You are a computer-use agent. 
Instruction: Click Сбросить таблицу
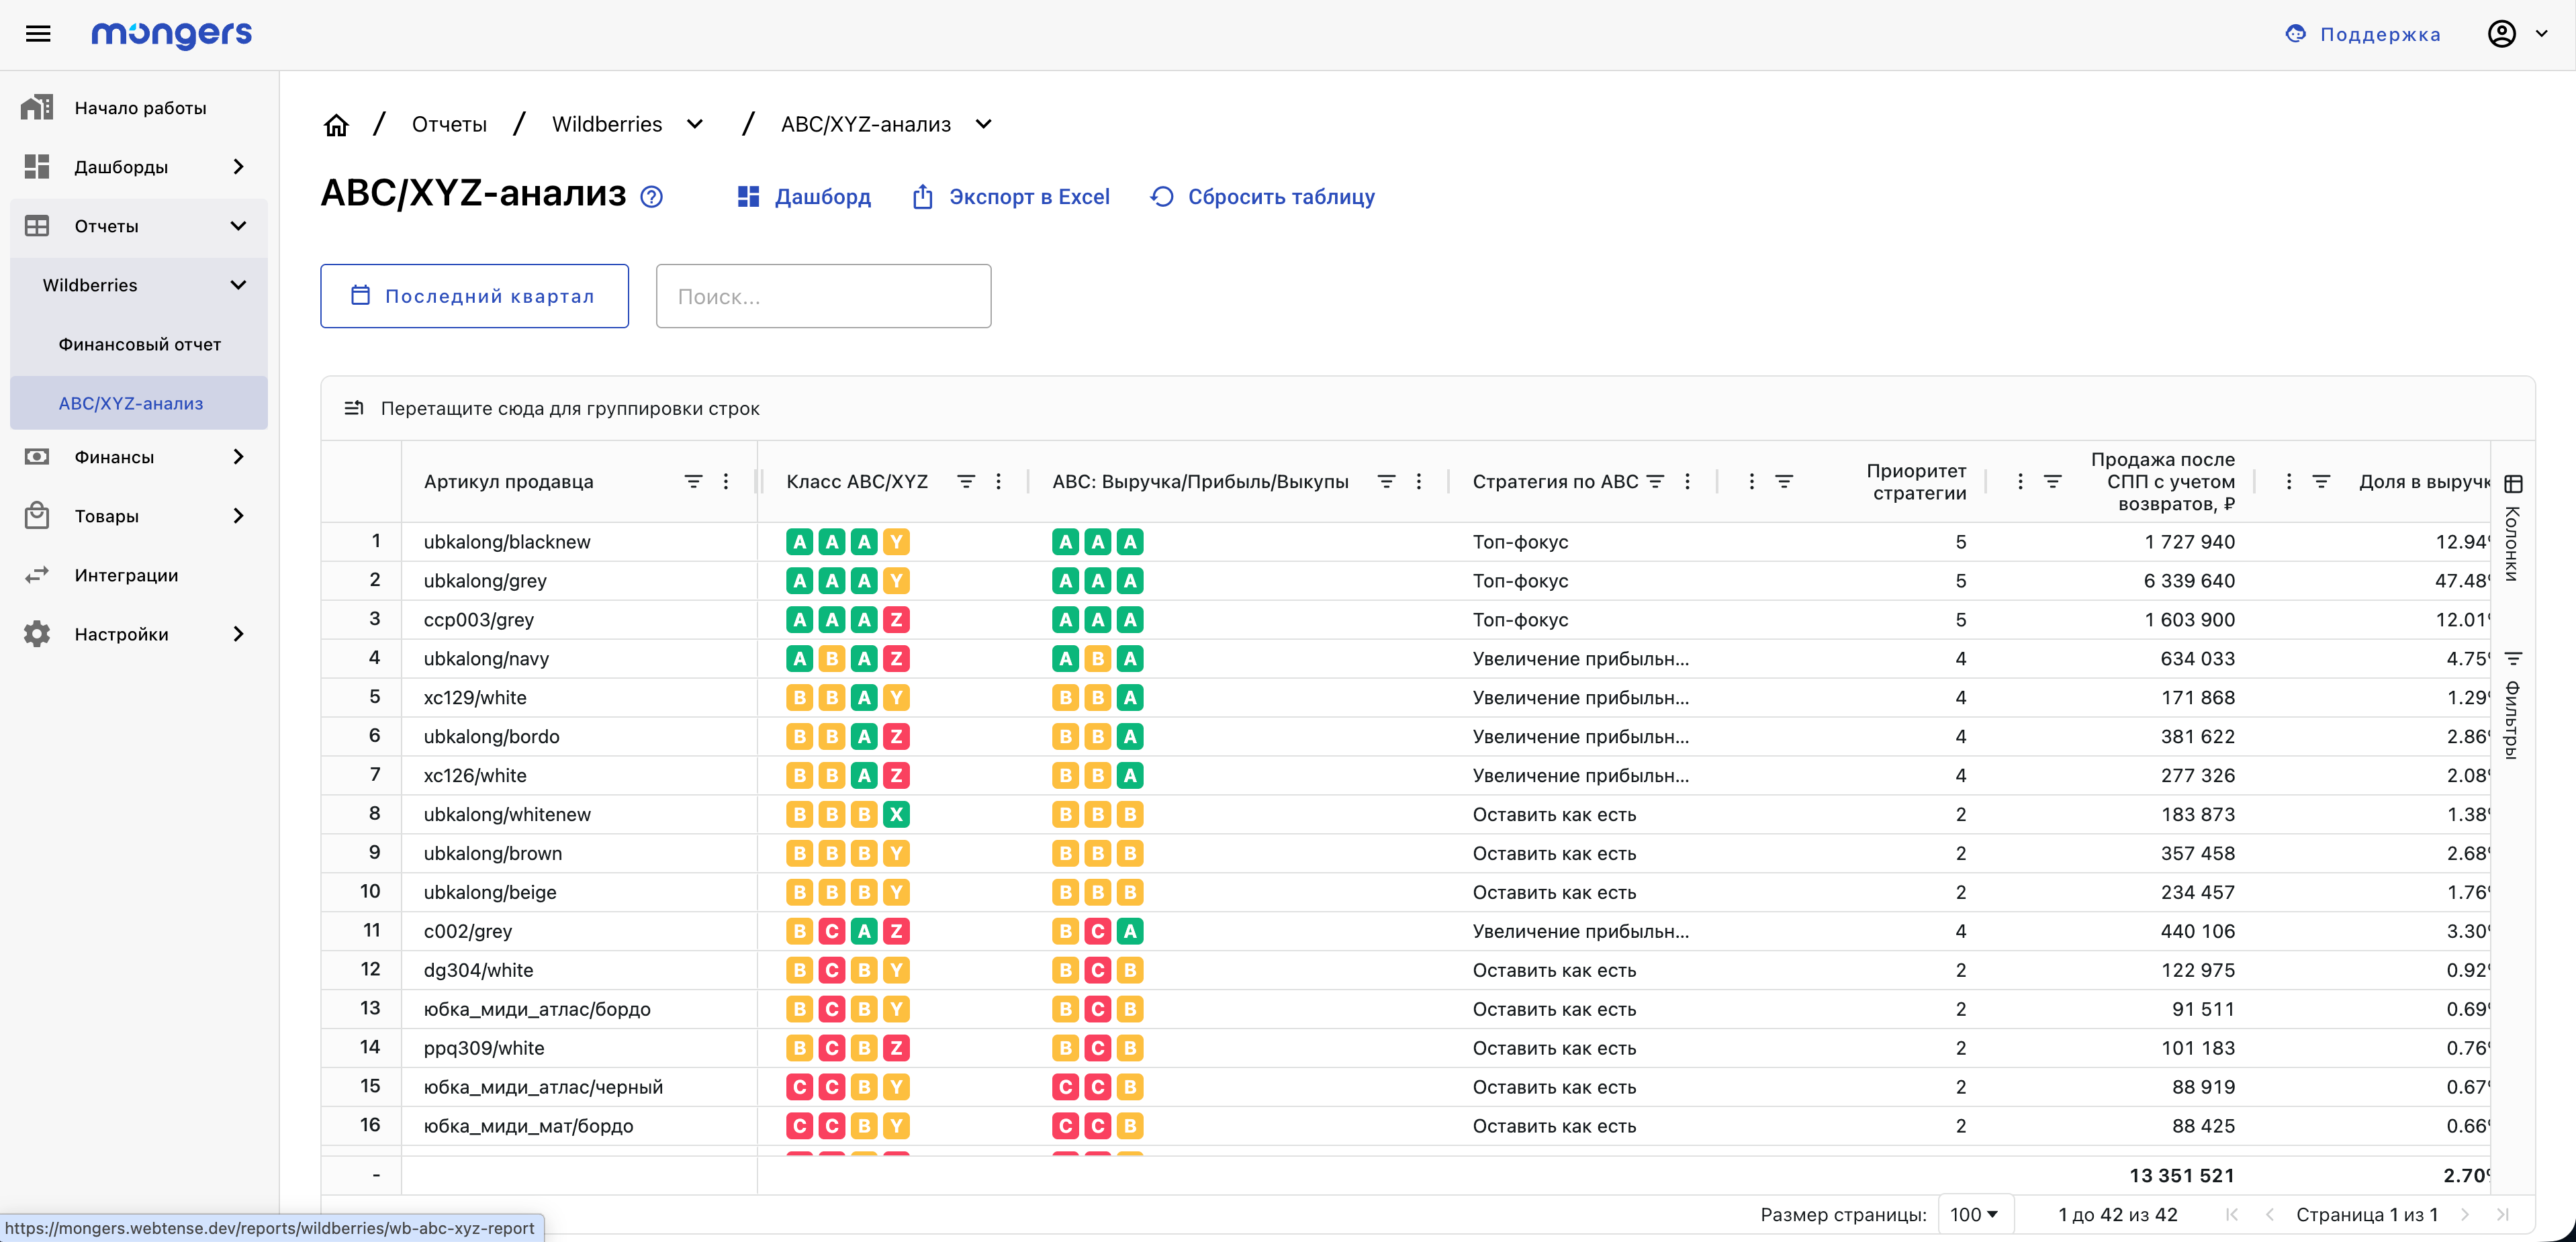coord(1262,197)
